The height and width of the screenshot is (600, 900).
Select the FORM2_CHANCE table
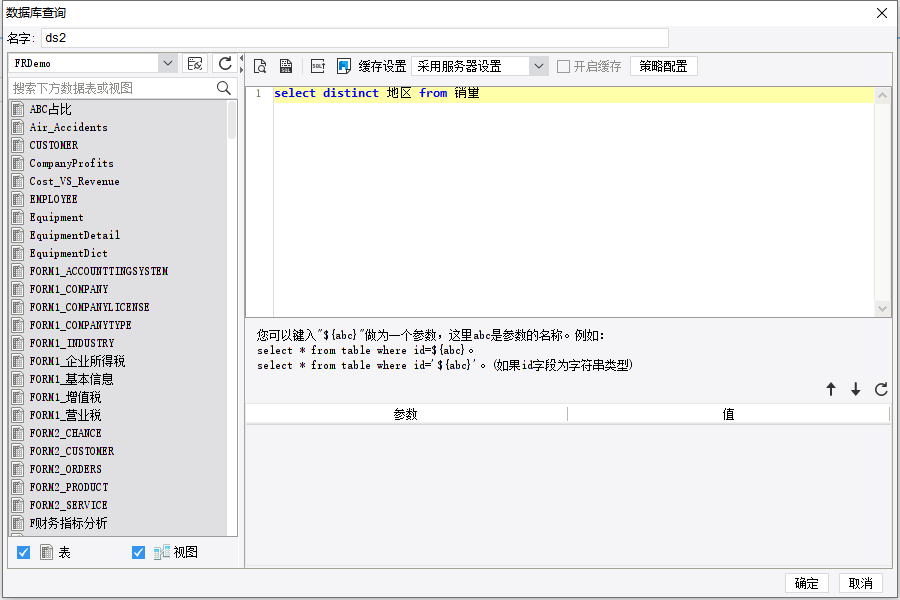tap(65, 433)
